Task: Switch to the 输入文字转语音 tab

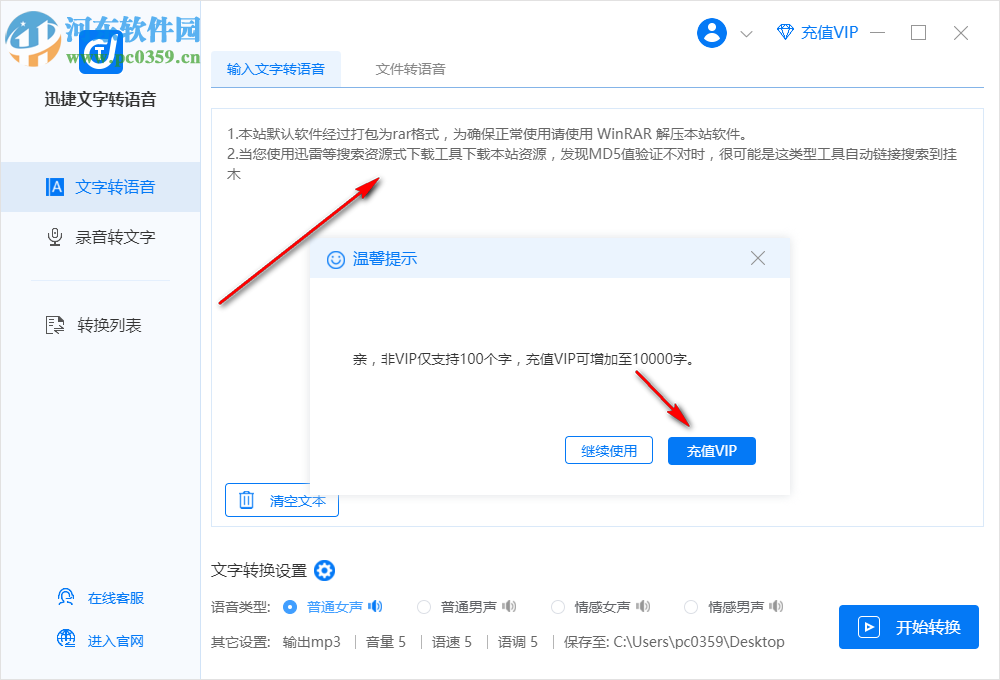Action: (x=276, y=70)
